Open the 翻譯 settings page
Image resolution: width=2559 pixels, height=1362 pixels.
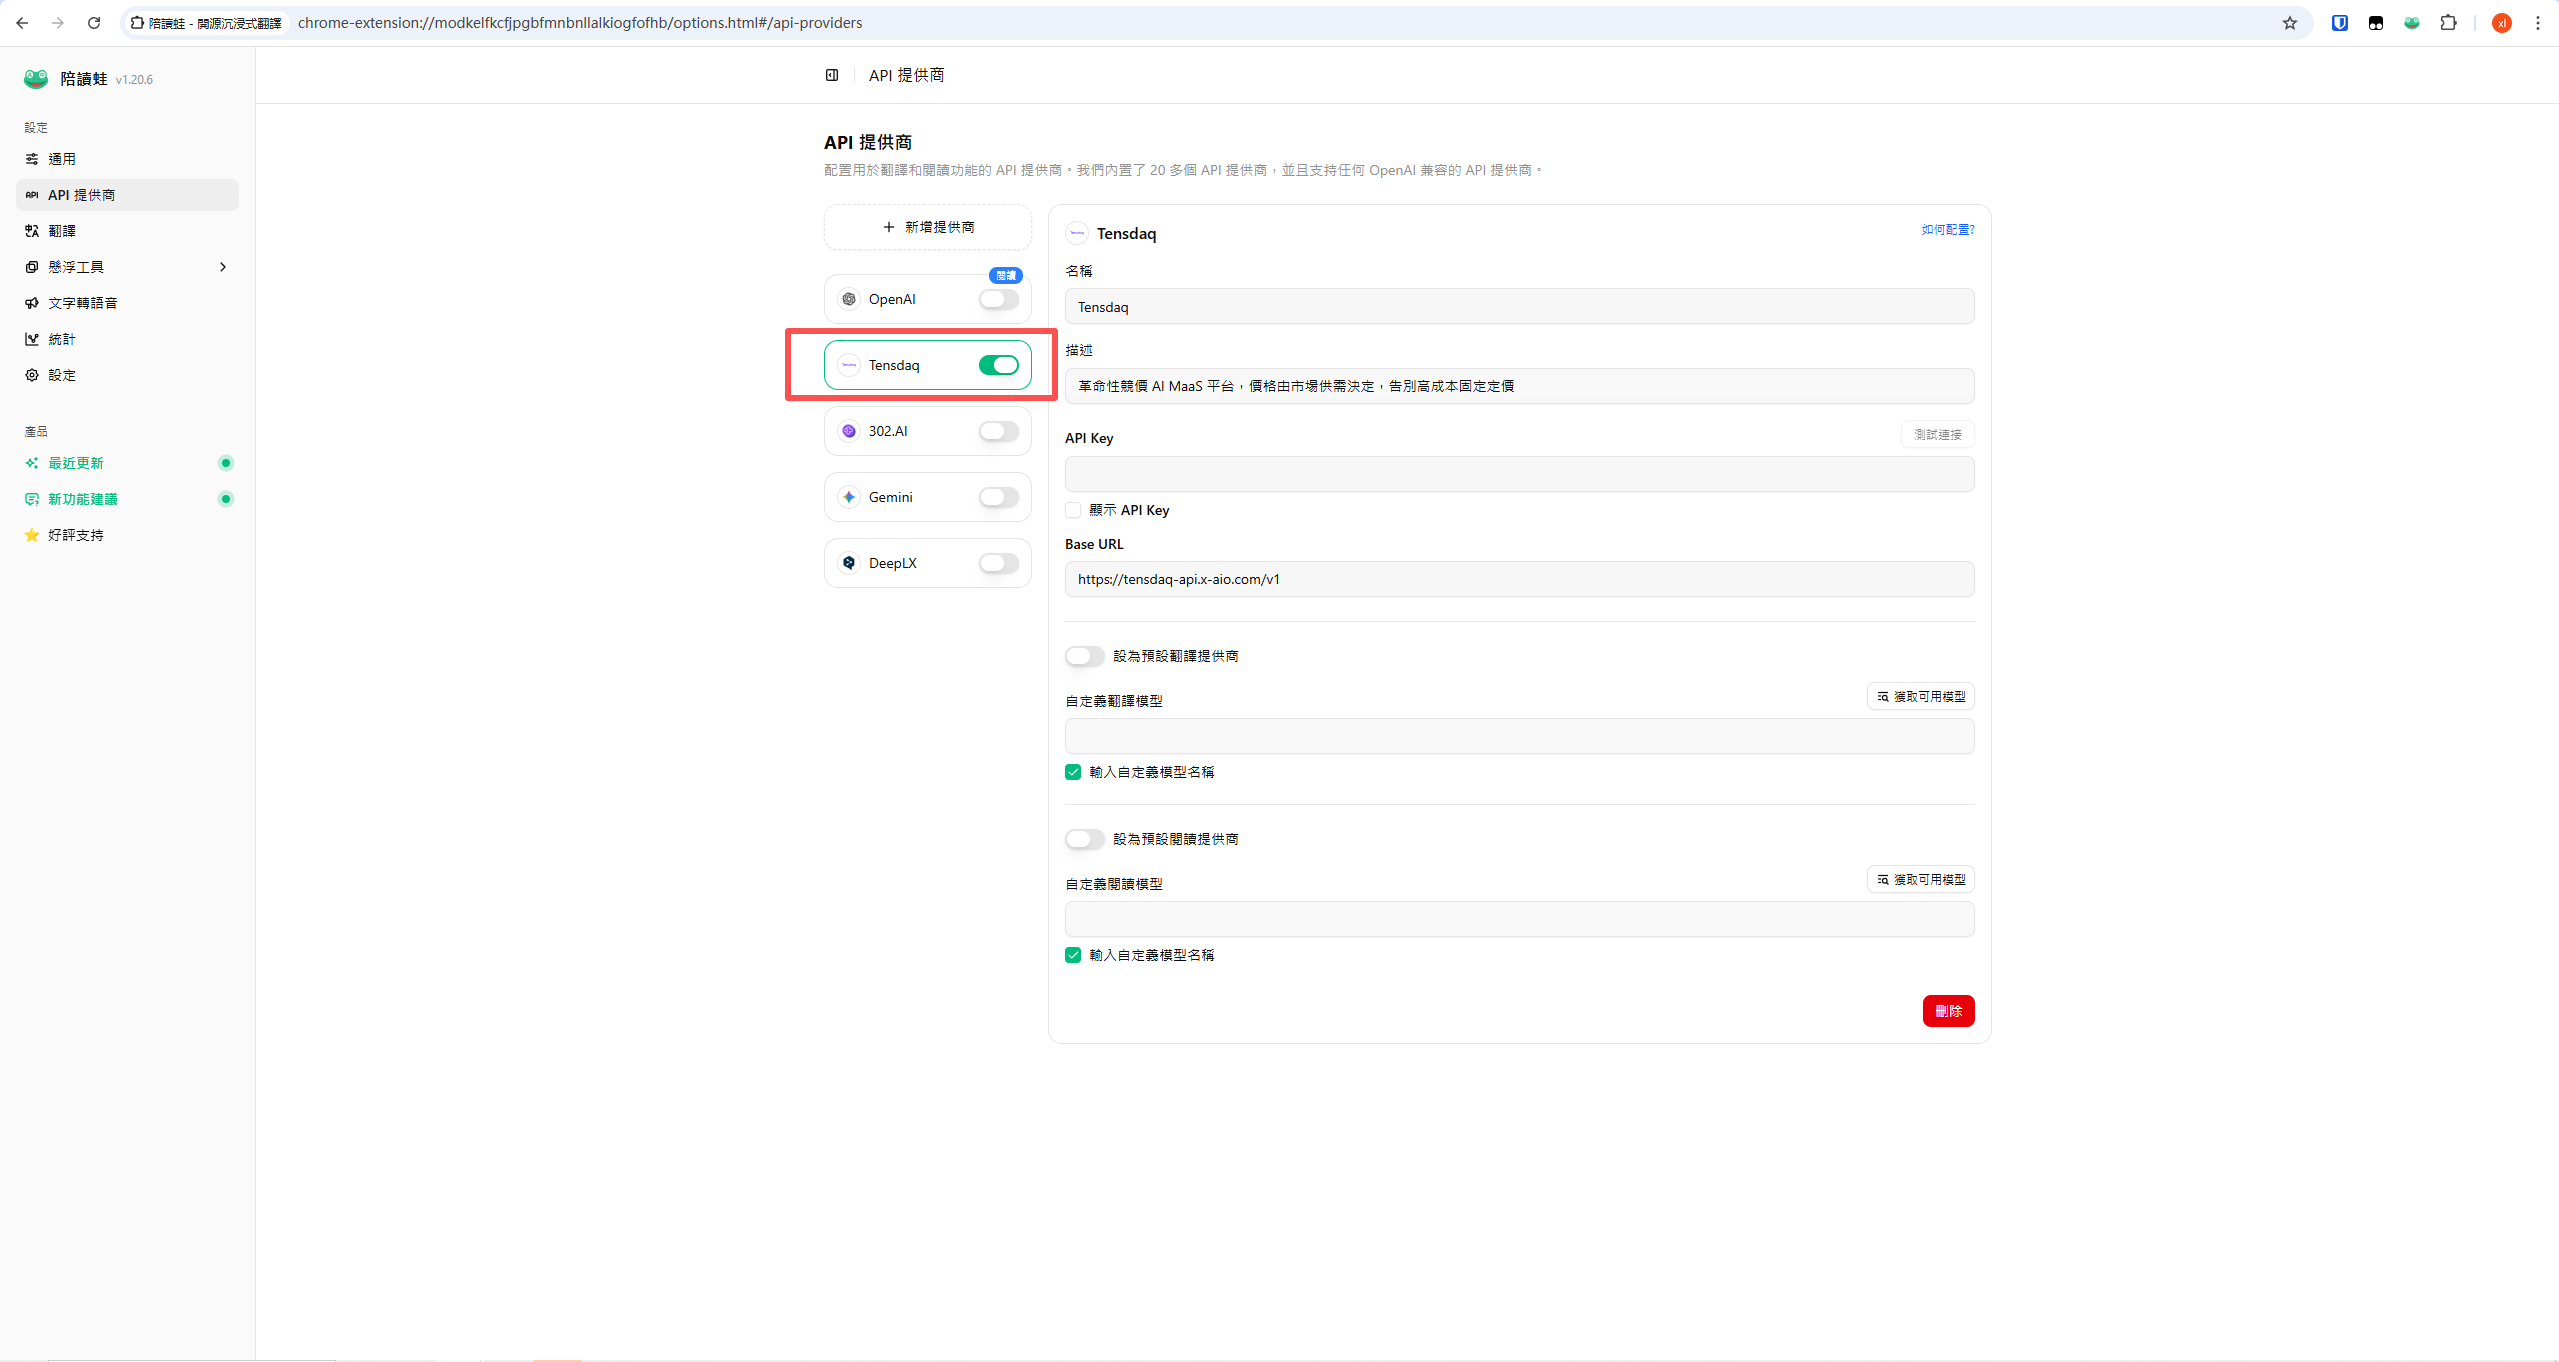click(62, 231)
